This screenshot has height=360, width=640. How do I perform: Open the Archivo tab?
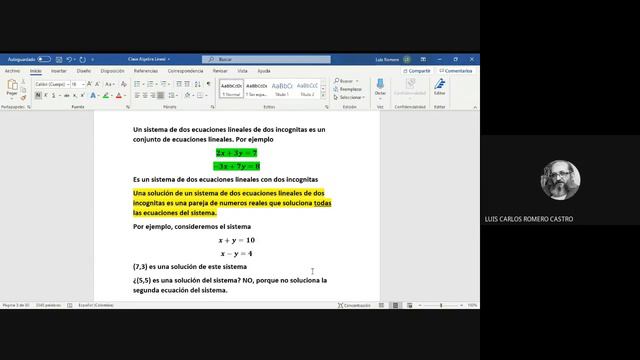(12, 71)
